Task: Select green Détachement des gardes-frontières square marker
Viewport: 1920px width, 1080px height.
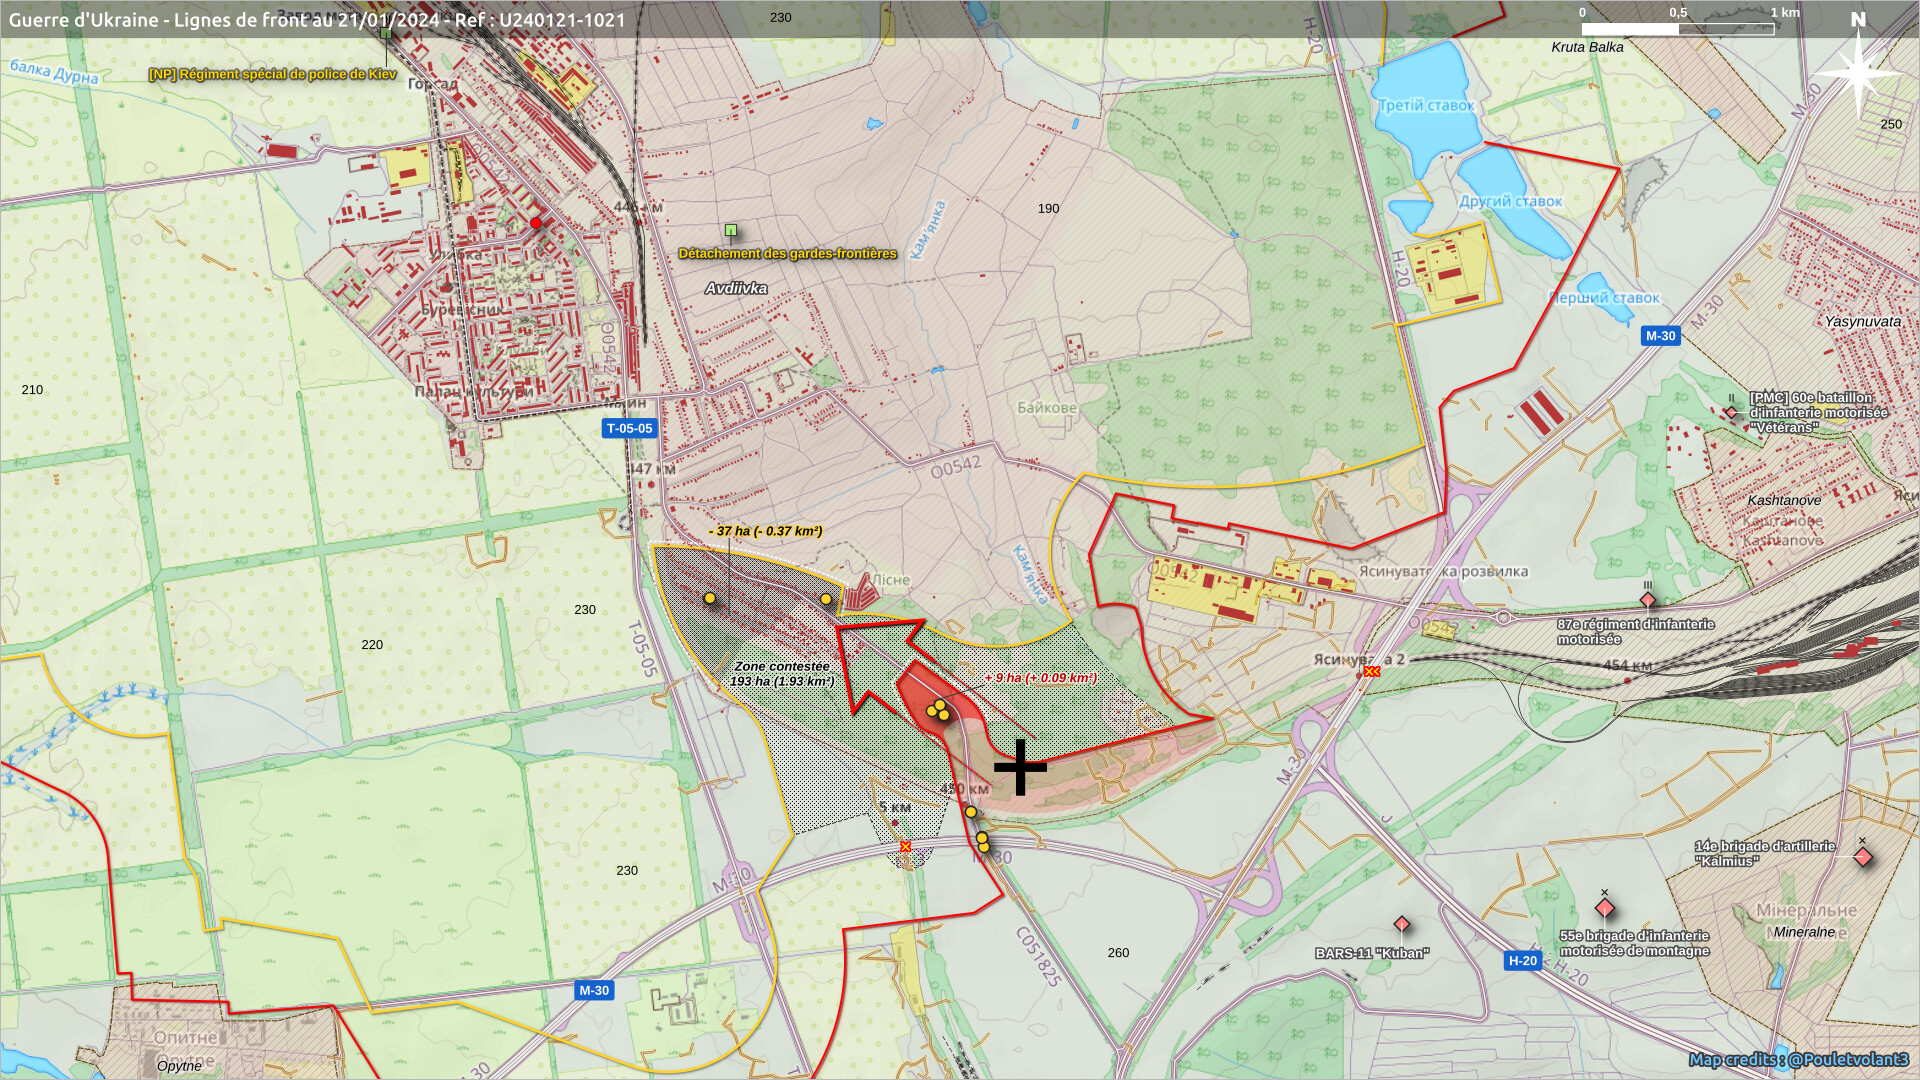Action: (x=731, y=231)
